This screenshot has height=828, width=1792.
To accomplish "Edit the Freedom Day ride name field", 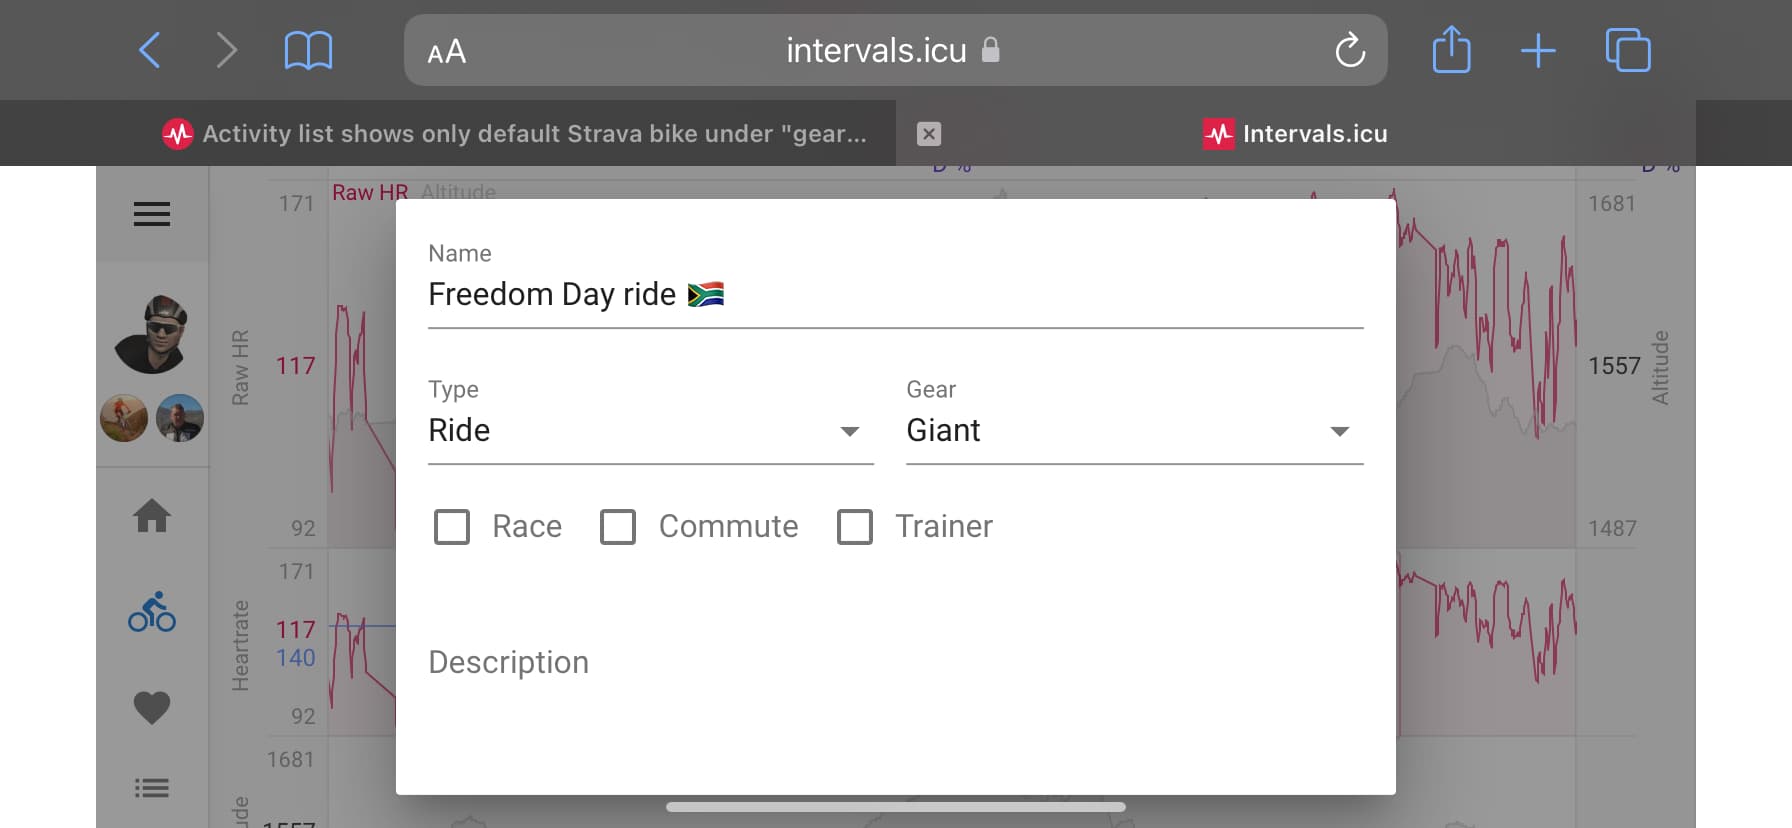I will 896,295.
